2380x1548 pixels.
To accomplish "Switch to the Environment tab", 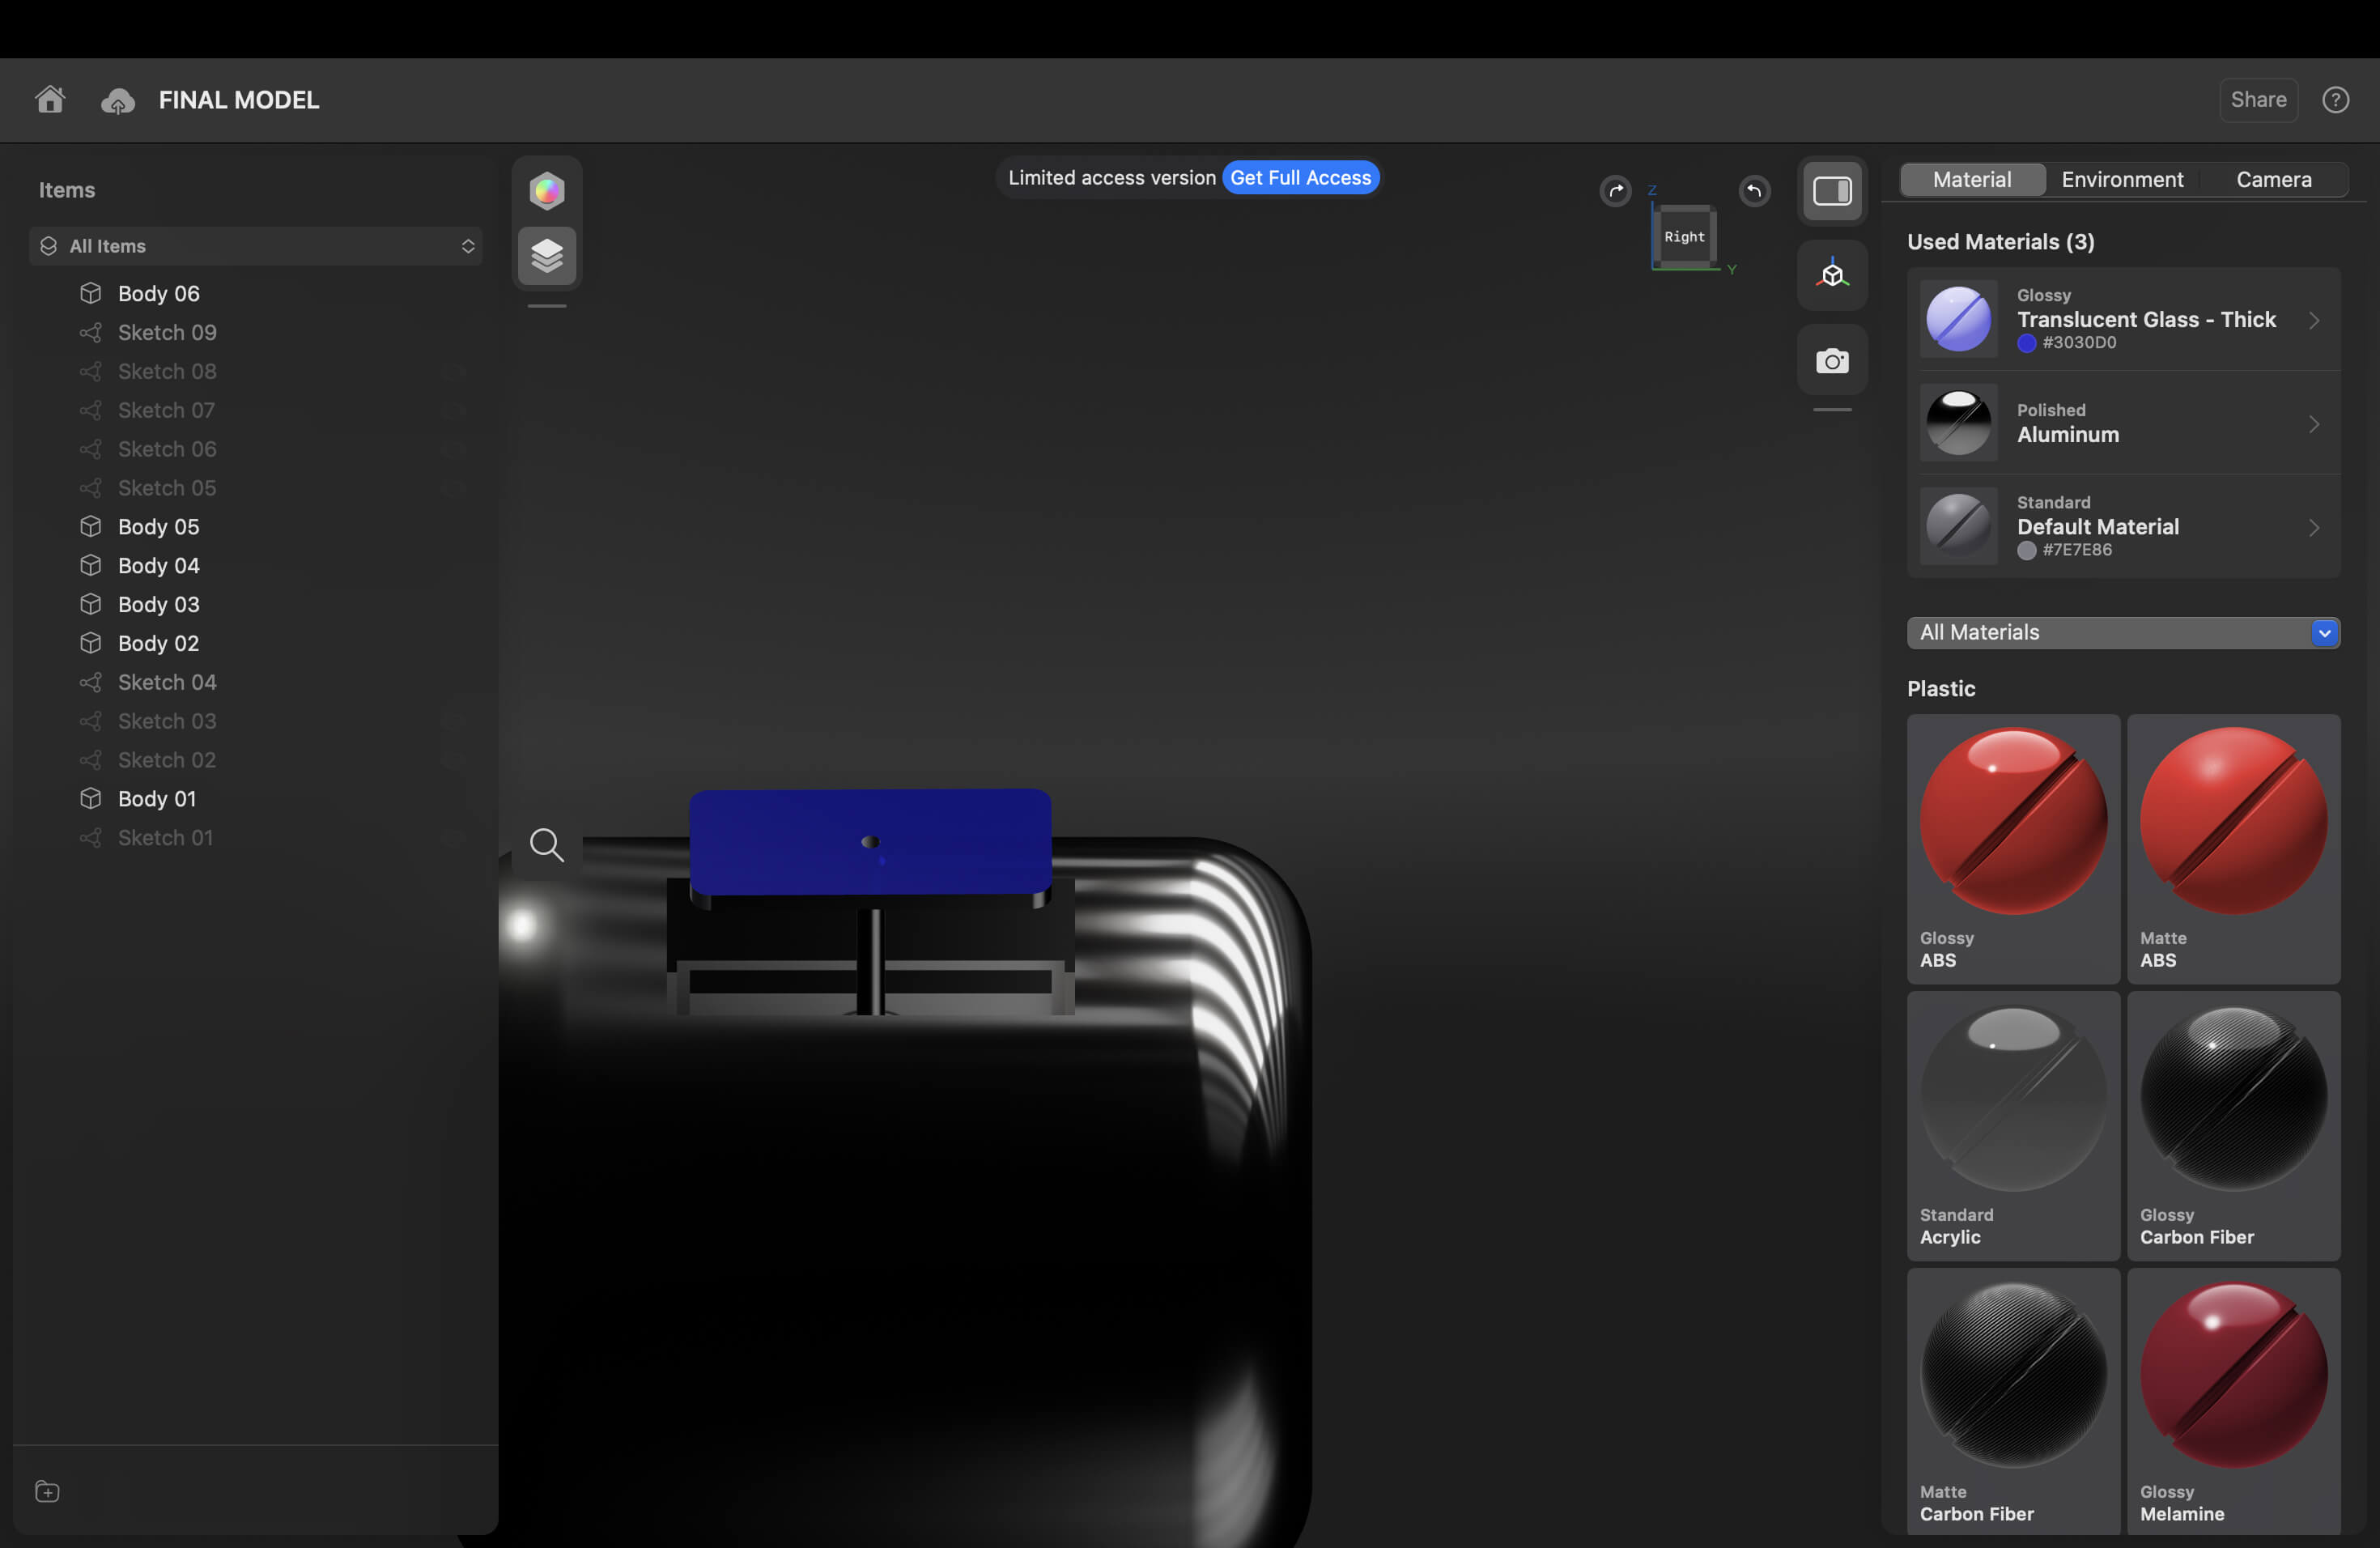I will click(x=2122, y=180).
